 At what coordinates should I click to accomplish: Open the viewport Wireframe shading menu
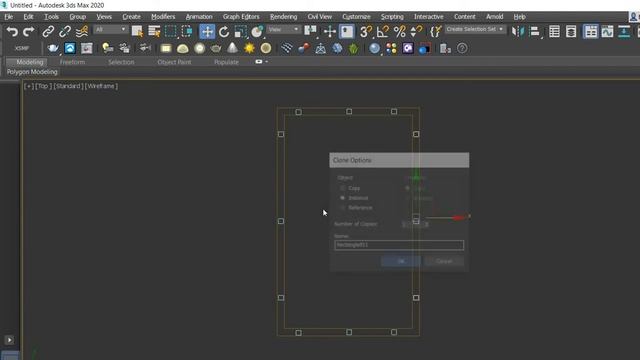pyautogui.click(x=101, y=86)
